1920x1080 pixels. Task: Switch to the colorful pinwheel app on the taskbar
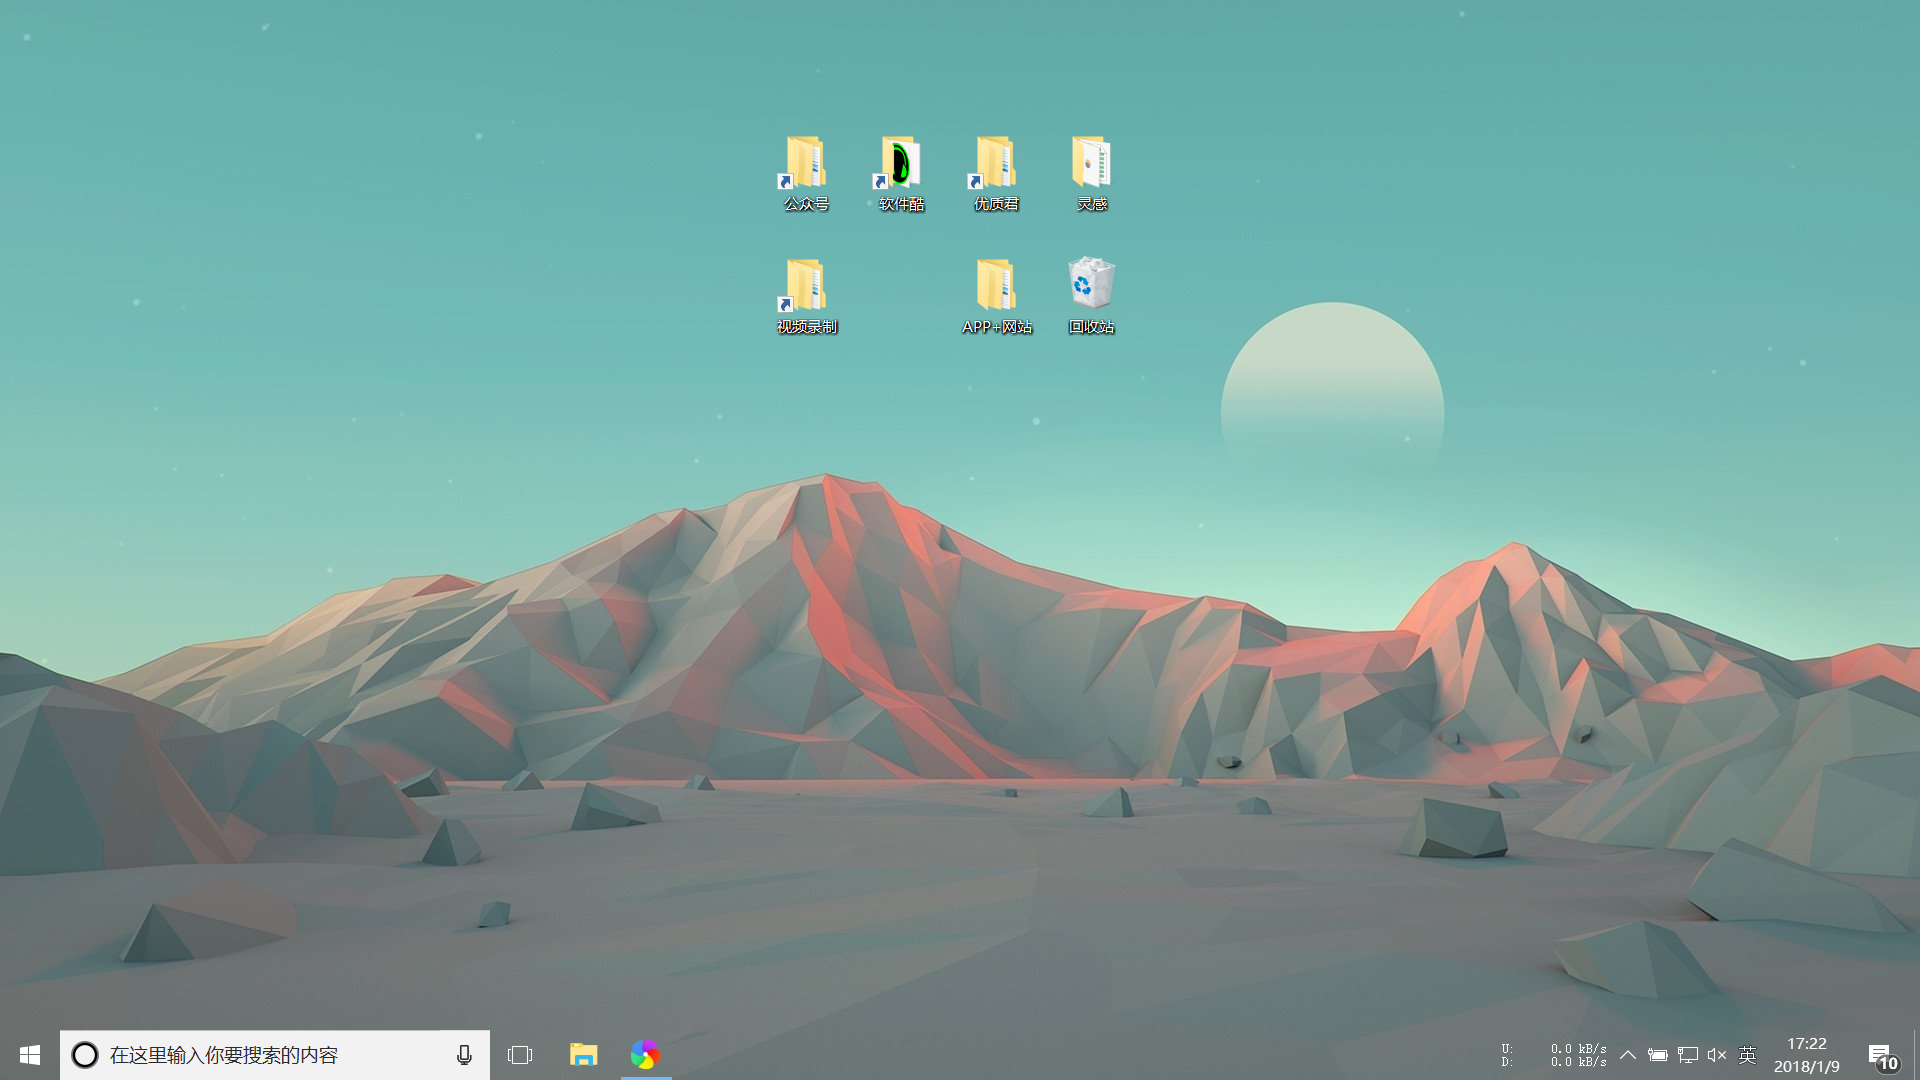pyautogui.click(x=645, y=1055)
